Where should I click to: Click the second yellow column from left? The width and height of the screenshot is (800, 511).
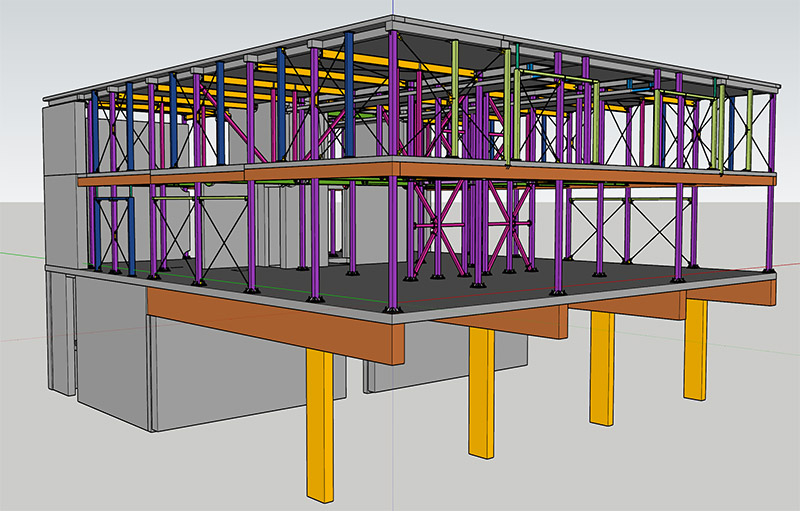[481, 390]
